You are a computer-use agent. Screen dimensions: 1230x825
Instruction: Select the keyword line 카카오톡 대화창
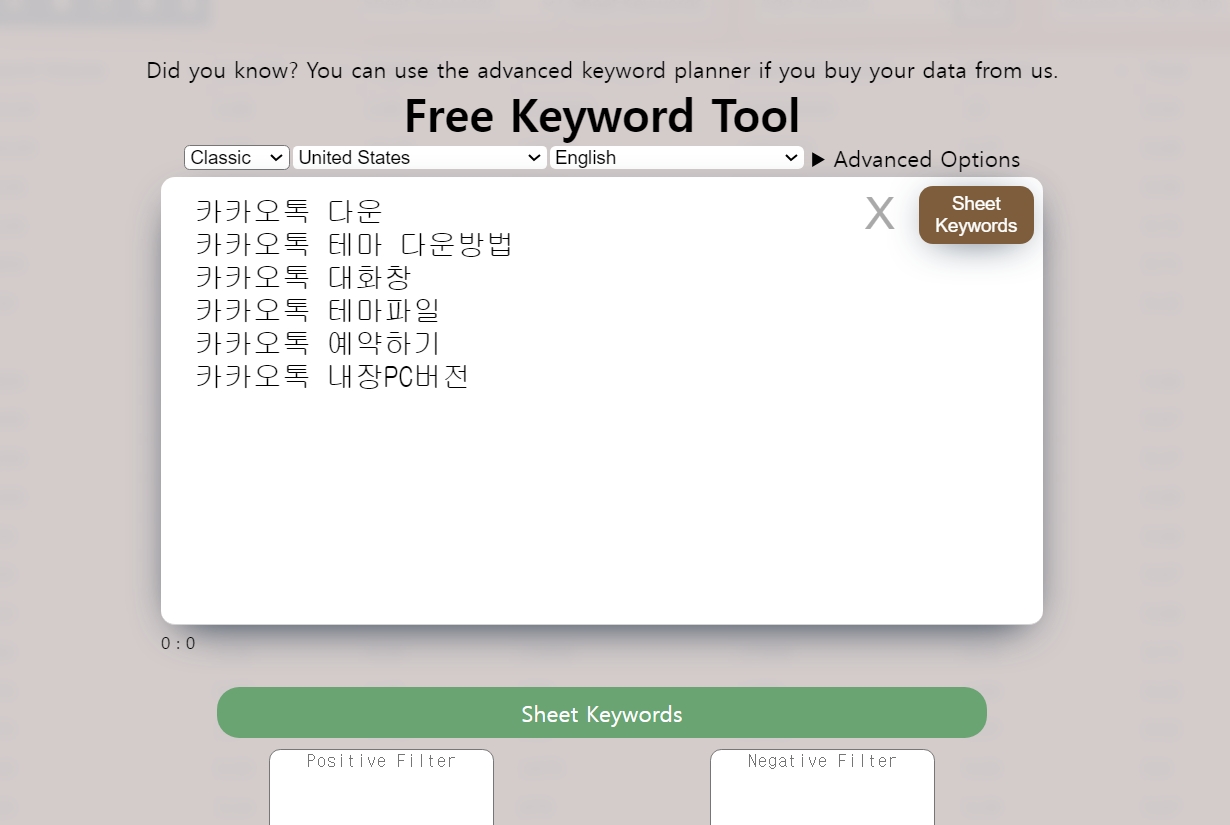(x=305, y=277)
